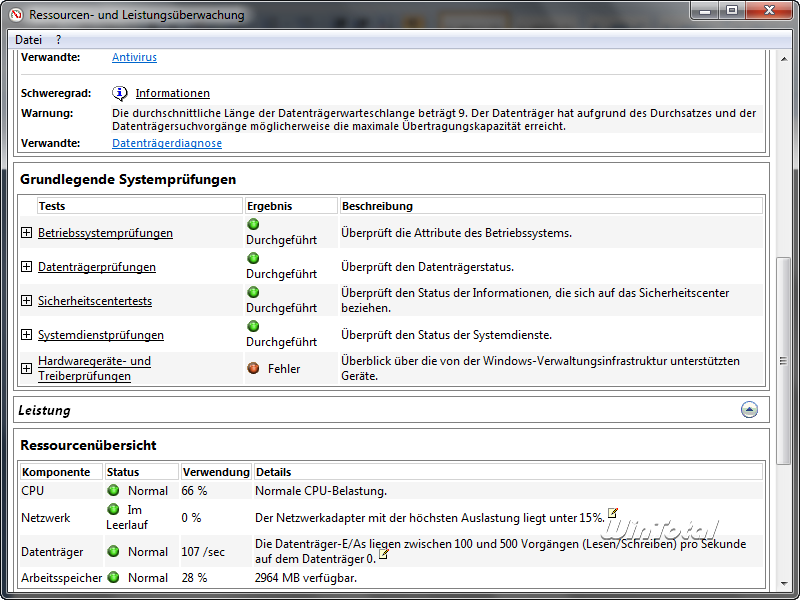Screen dimensions: 800x600
Task: Click the Details column header
Action: tap(508, 472)
